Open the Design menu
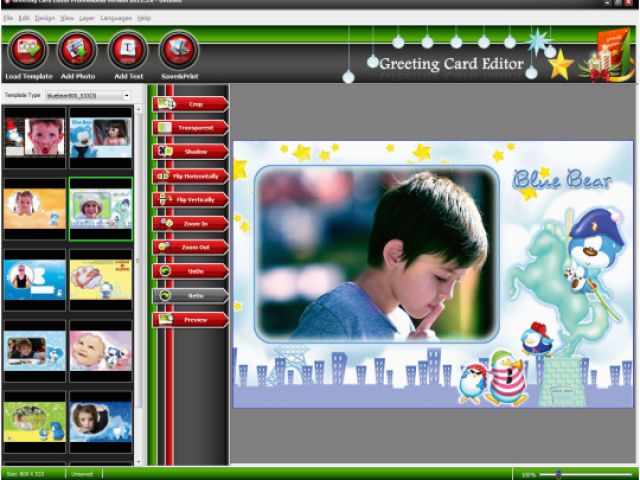The image size is (640, 480). 44,18
